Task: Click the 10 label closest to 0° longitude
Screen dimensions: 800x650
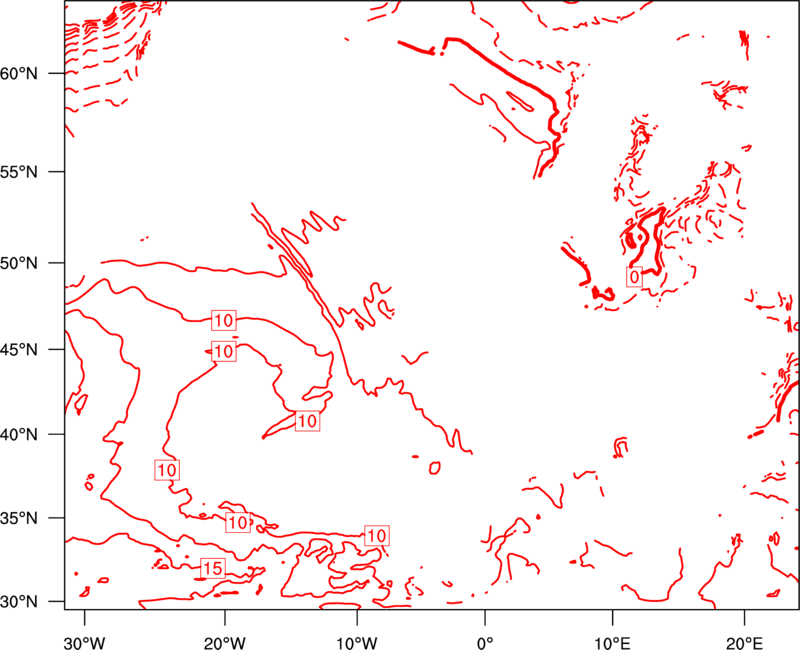Action: point(377,535)
